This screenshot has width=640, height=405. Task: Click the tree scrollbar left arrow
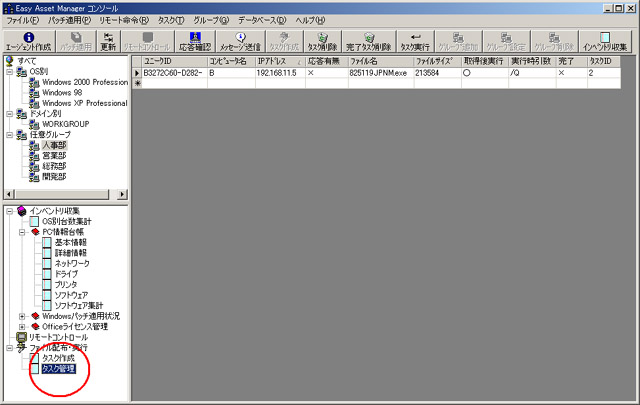(9, 194)
